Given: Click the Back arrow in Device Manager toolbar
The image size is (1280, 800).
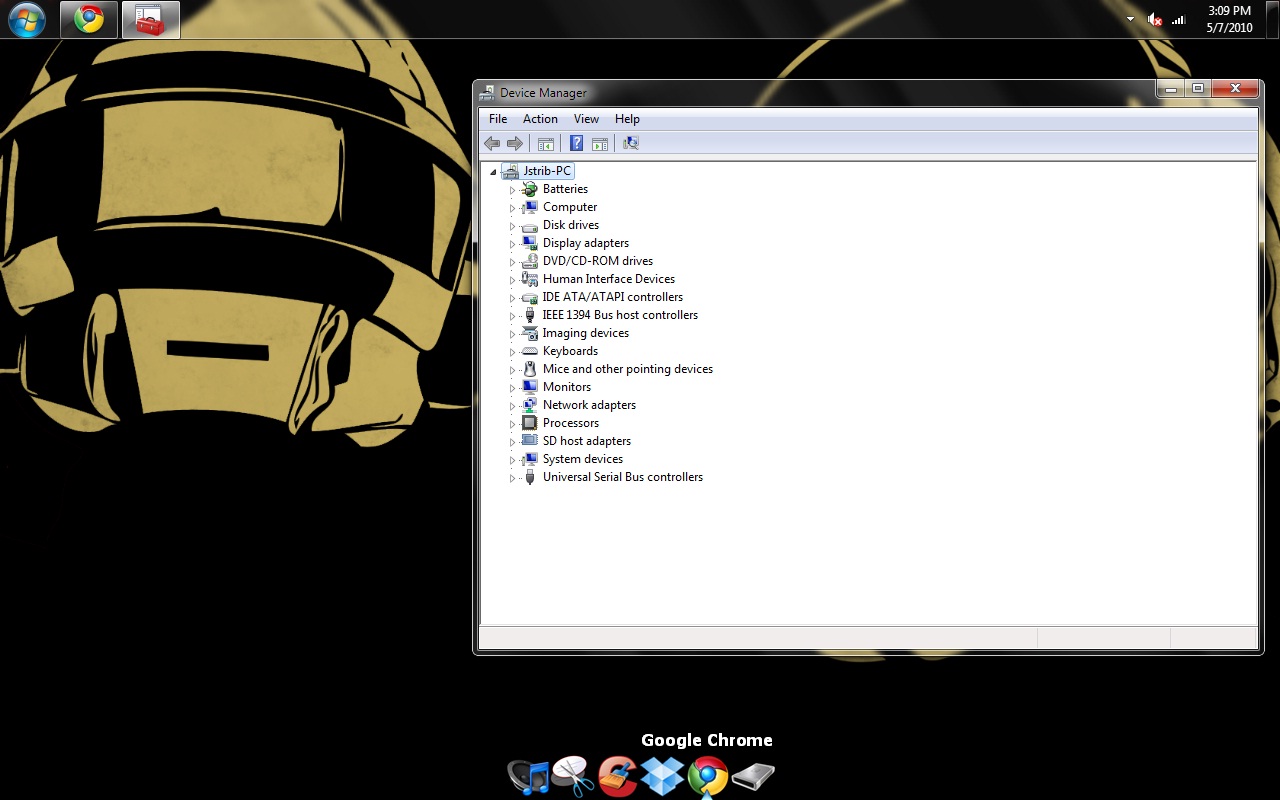Looking at the screenshot, I should pos(491,143).
